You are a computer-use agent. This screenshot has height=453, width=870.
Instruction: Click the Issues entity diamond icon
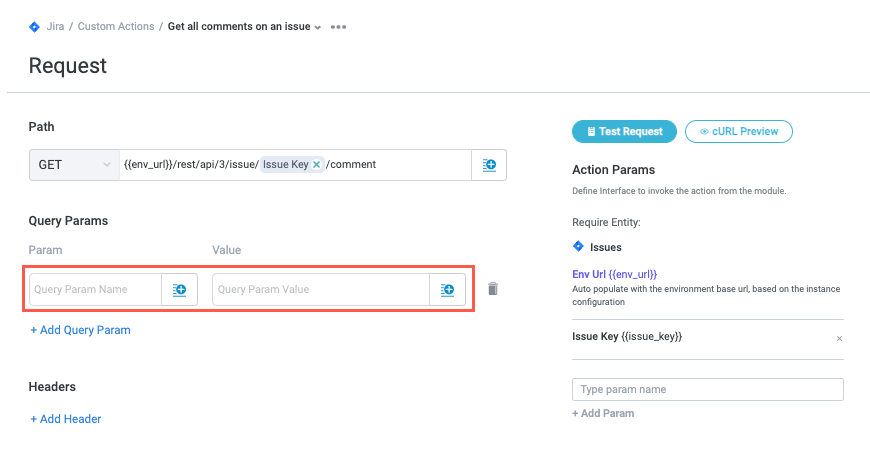point(578,246)
